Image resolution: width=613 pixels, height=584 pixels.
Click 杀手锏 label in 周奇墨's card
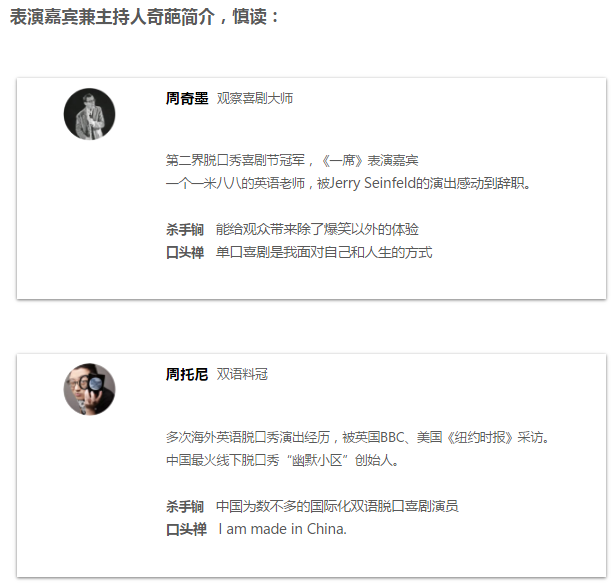(185, 229)
